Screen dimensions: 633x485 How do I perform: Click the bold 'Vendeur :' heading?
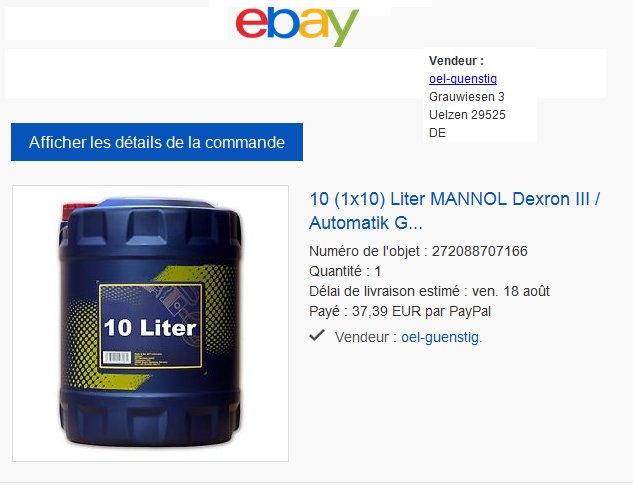(456, 61)
